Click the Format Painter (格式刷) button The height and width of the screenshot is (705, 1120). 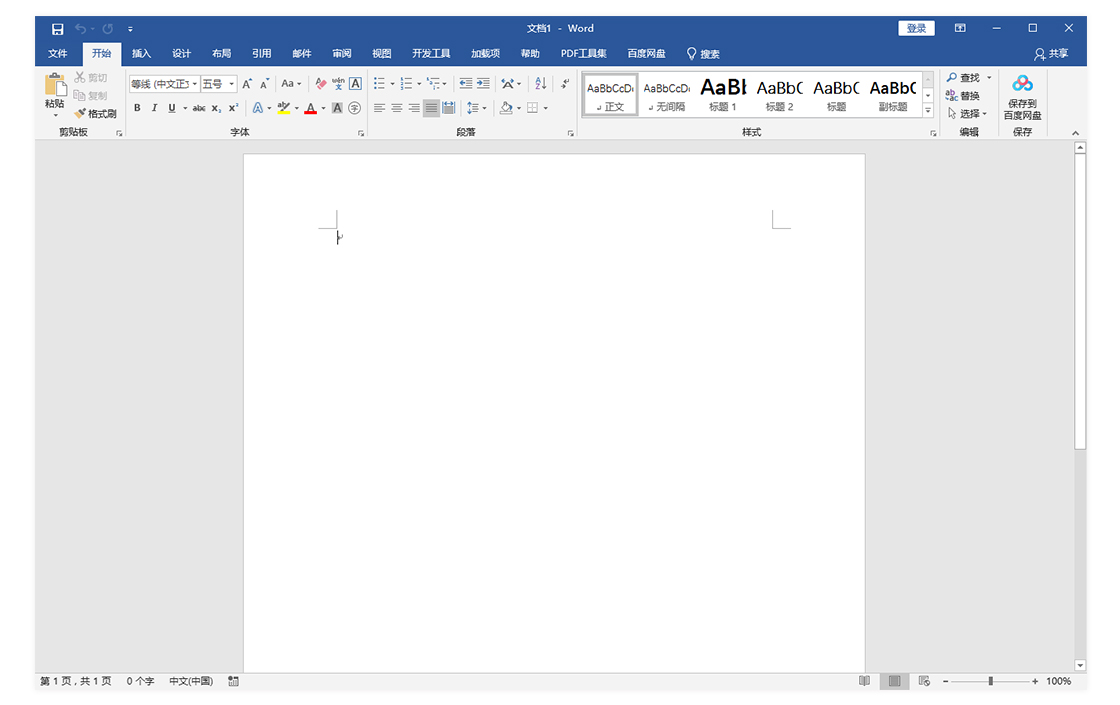96,114
